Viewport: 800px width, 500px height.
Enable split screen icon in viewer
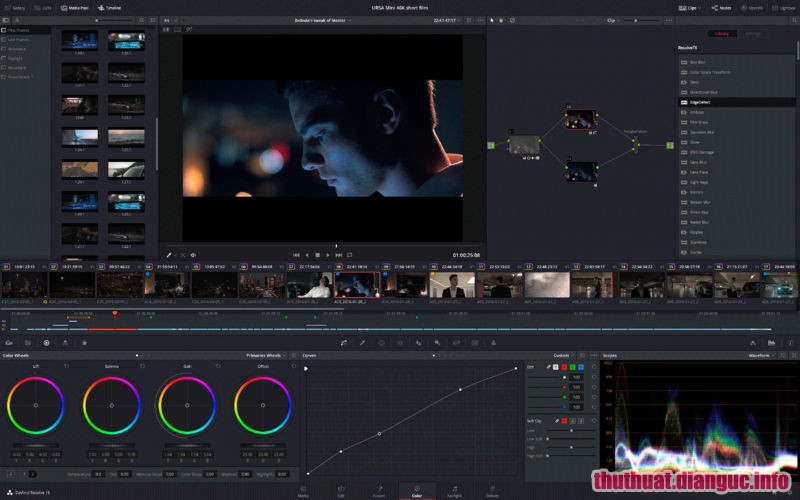(x=178, y=30)
